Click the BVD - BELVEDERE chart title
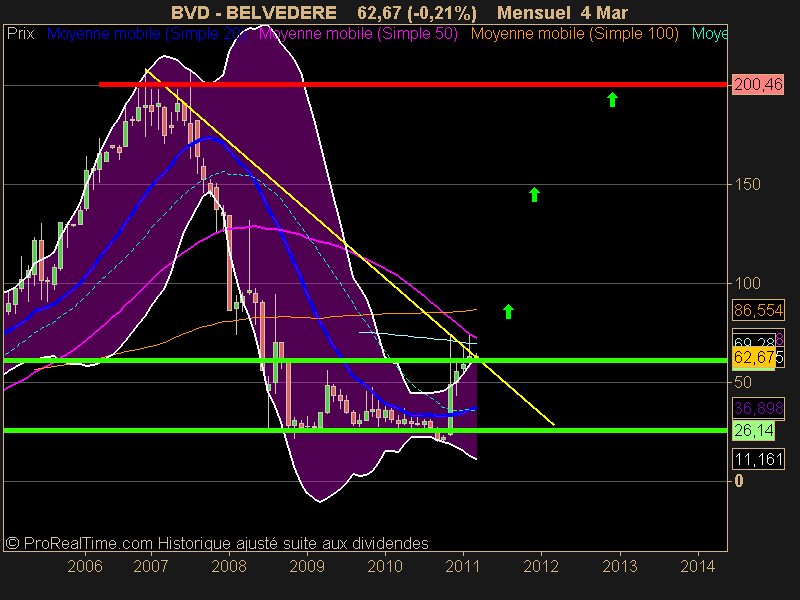This screenshot has width=800, height=600. (254, 13)
